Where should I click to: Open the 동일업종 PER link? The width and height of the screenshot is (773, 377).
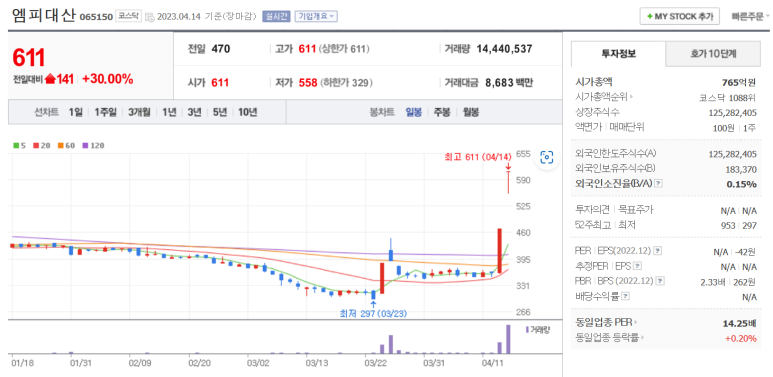tap(606, 323)
